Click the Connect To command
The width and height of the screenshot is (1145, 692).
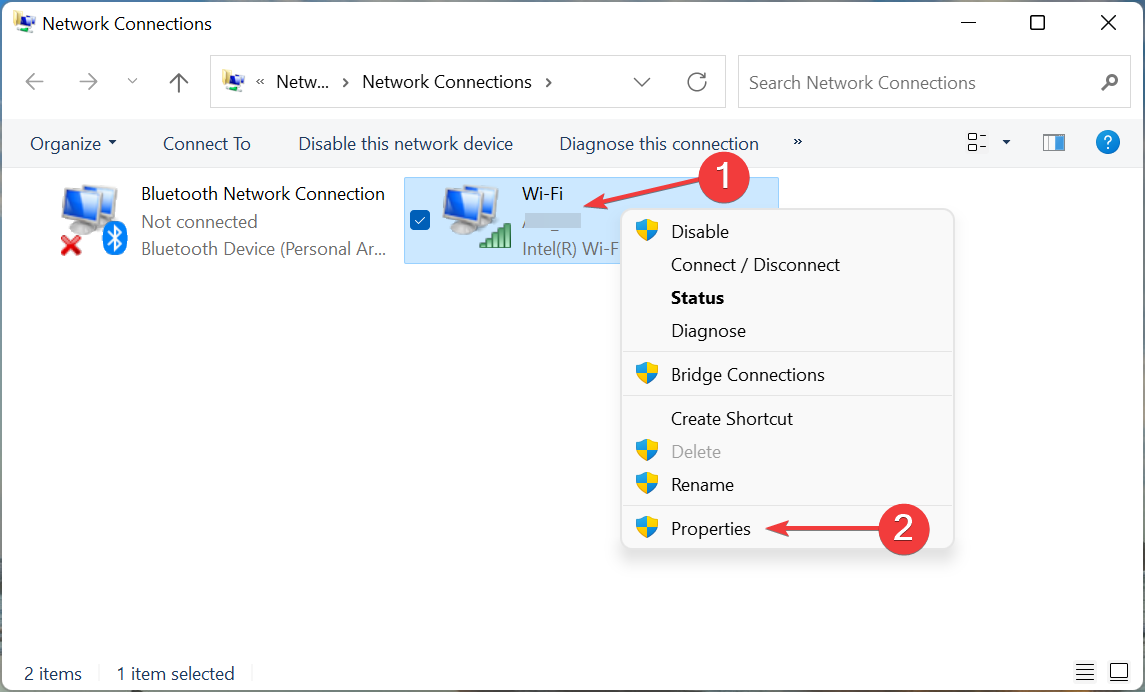(206, 143)
